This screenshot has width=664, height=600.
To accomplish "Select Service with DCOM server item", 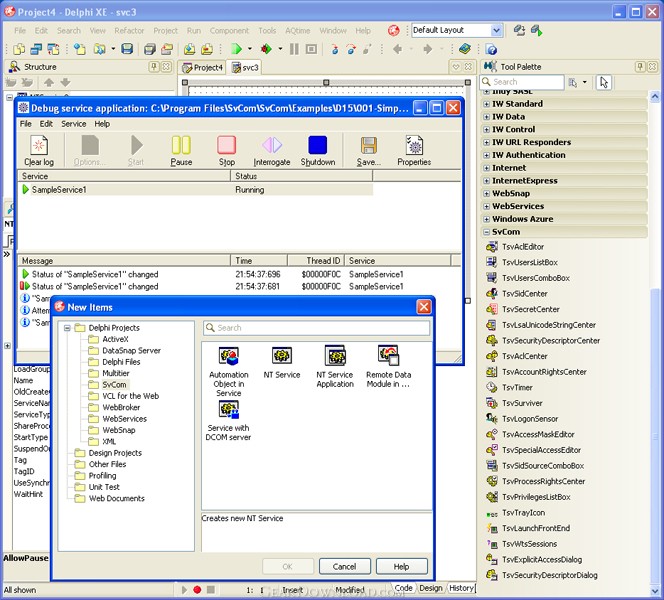I will click(228, 420).
